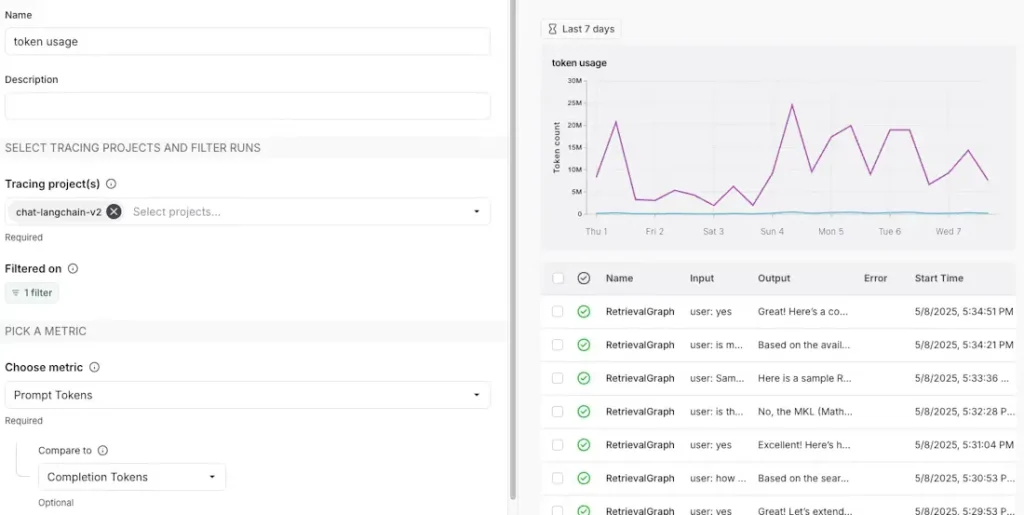This screenshot has height=515, width=1024.
Task: Show info icon next to Filtered on
Action: (73, 268)
